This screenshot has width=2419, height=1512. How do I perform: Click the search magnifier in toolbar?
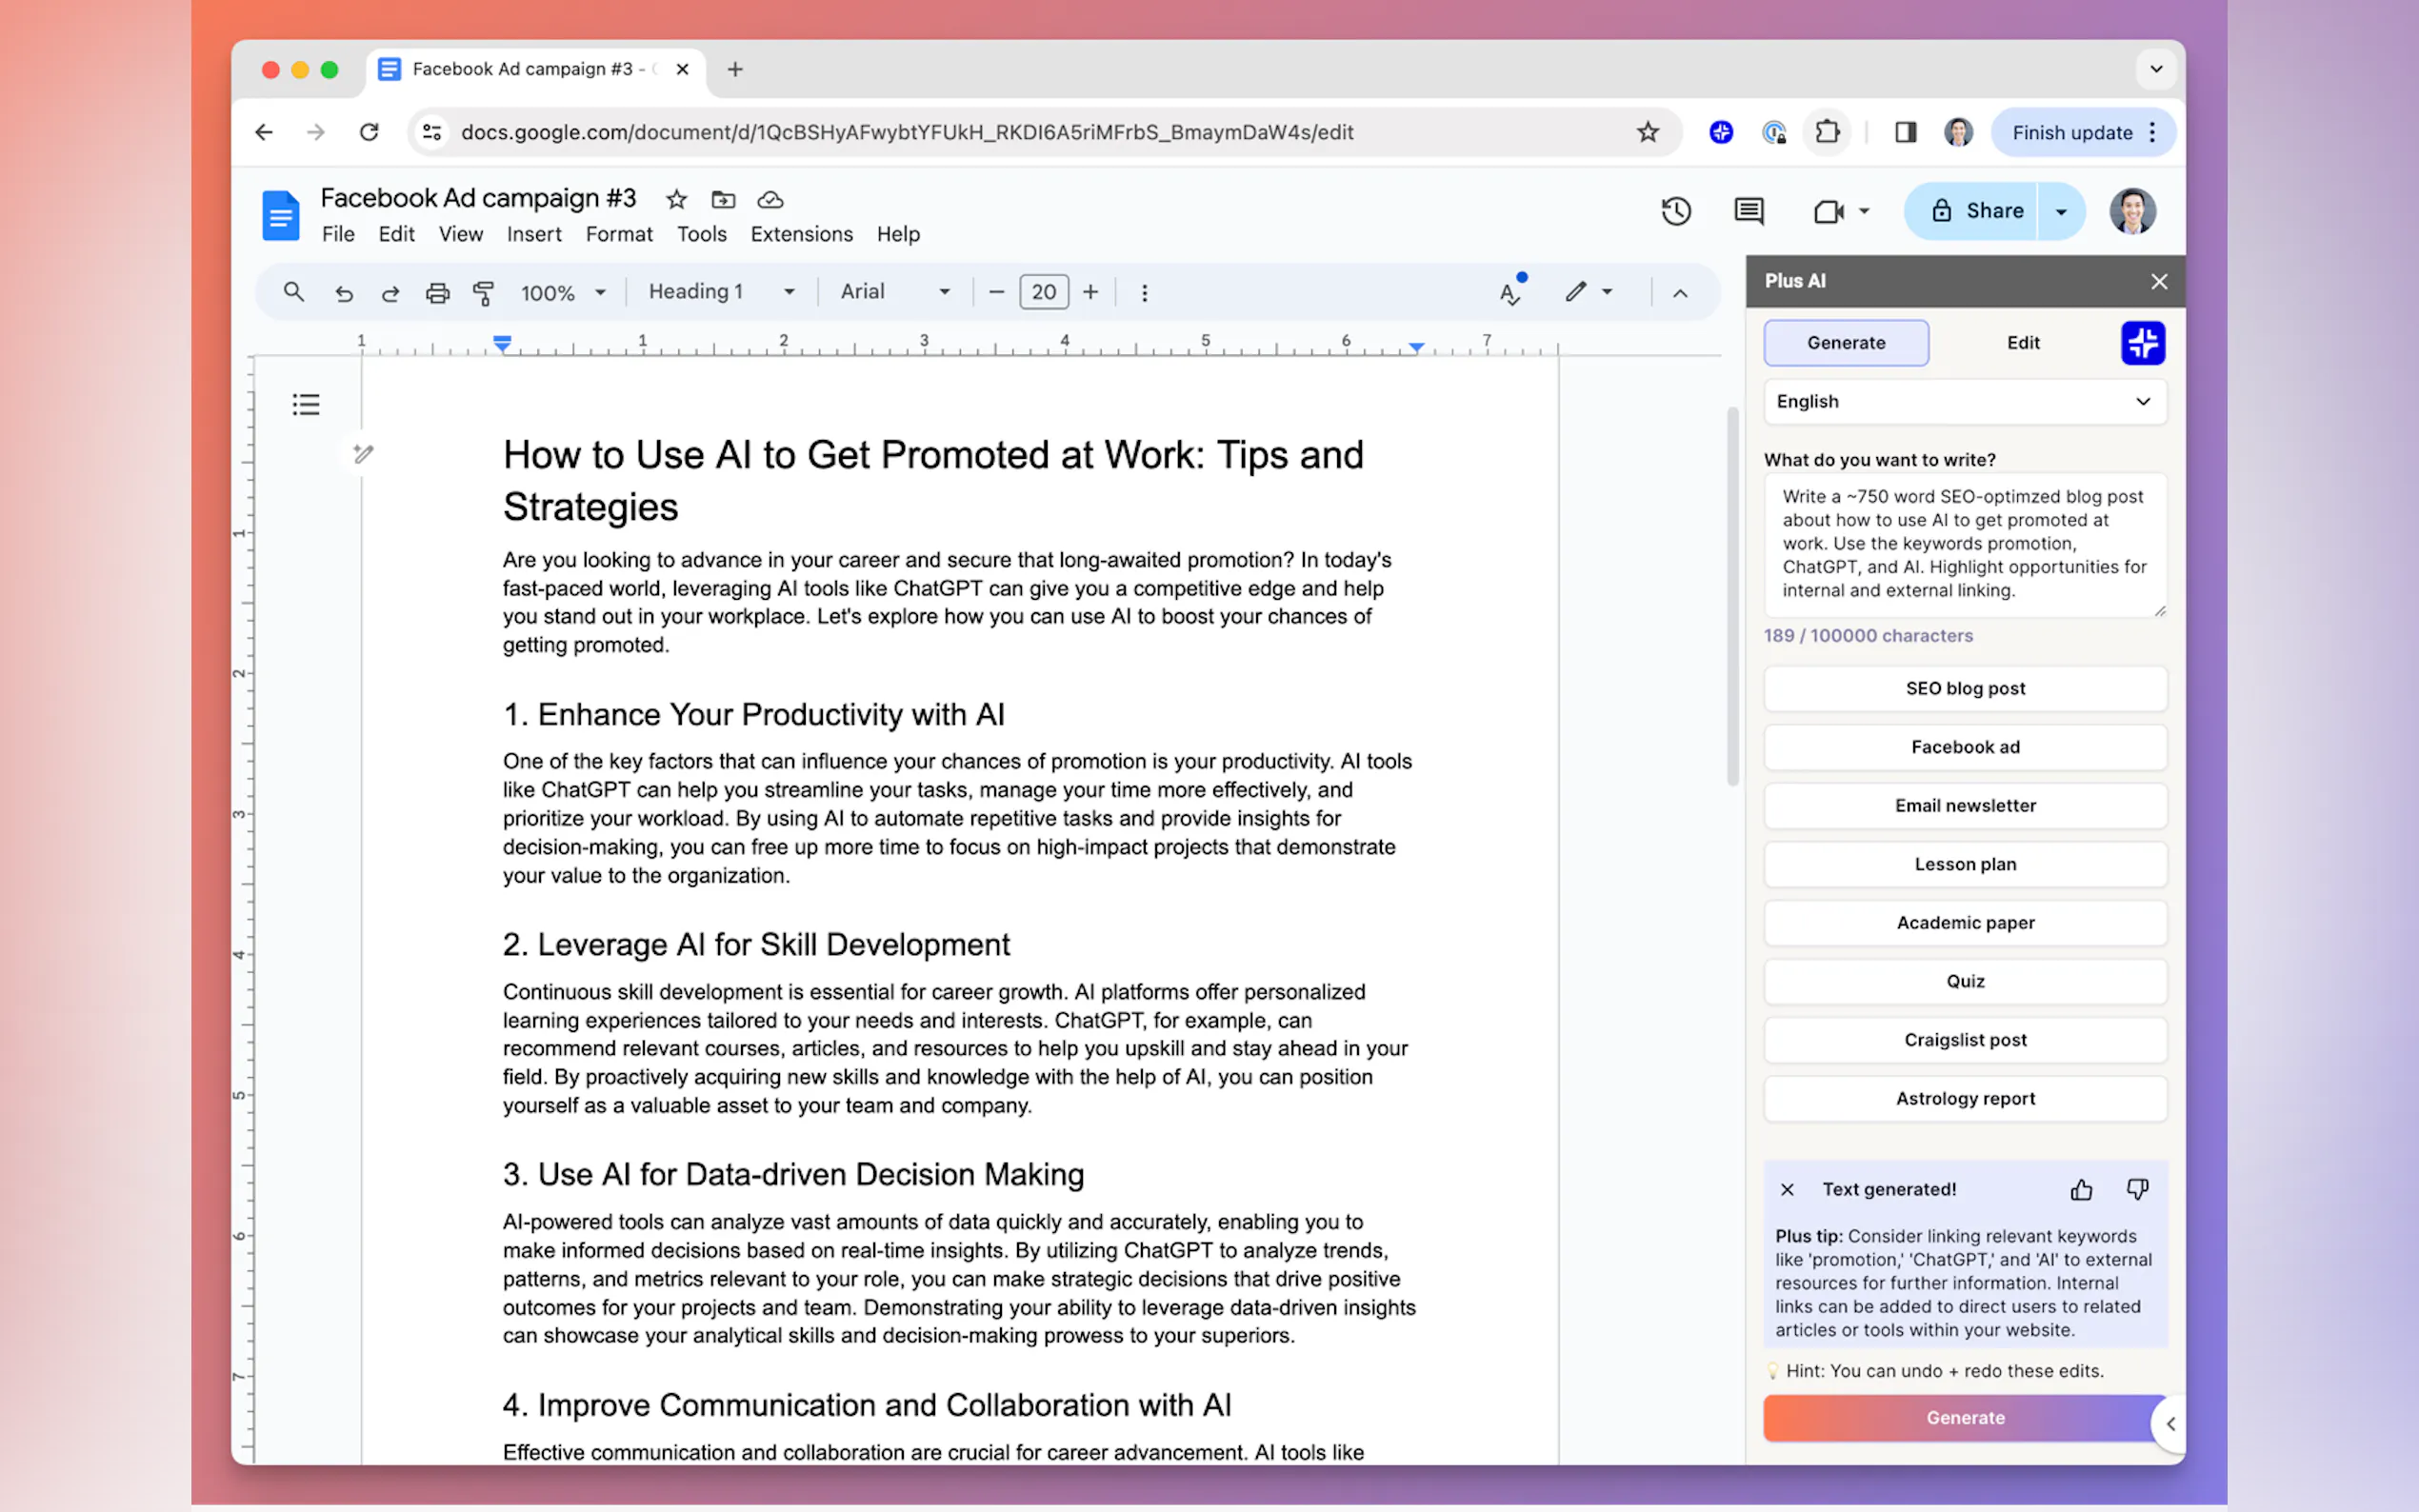293,292
